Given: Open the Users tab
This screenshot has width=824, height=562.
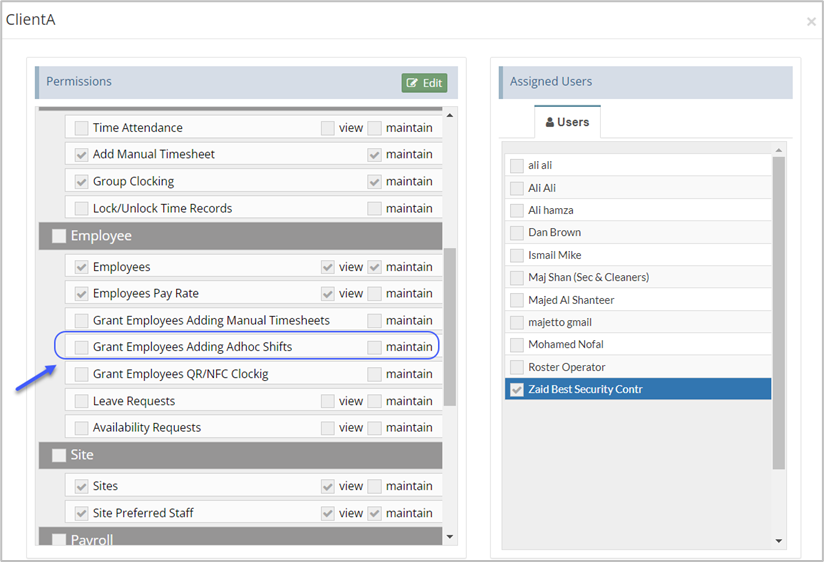Looking at the screenshot, I should pos(567,122).
